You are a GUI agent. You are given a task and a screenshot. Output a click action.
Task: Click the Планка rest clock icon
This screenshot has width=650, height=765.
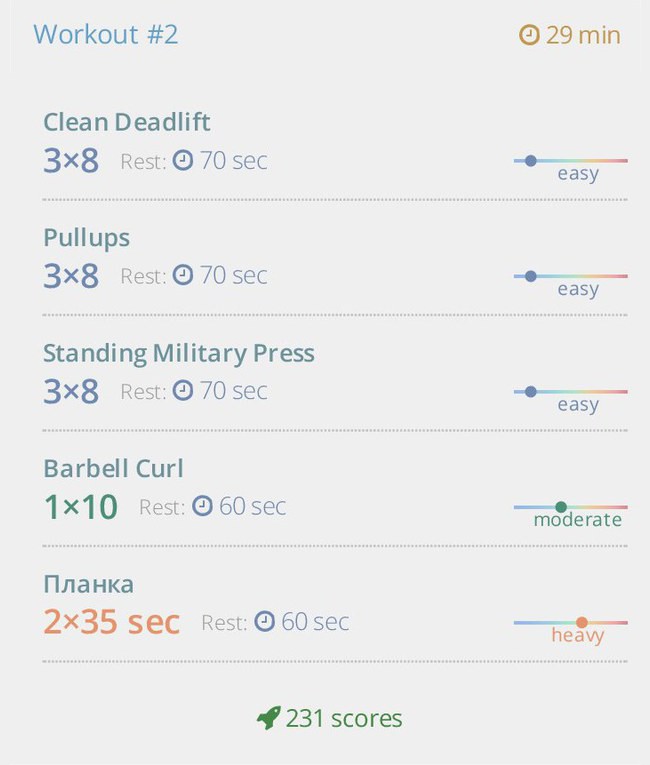[264, 621]
